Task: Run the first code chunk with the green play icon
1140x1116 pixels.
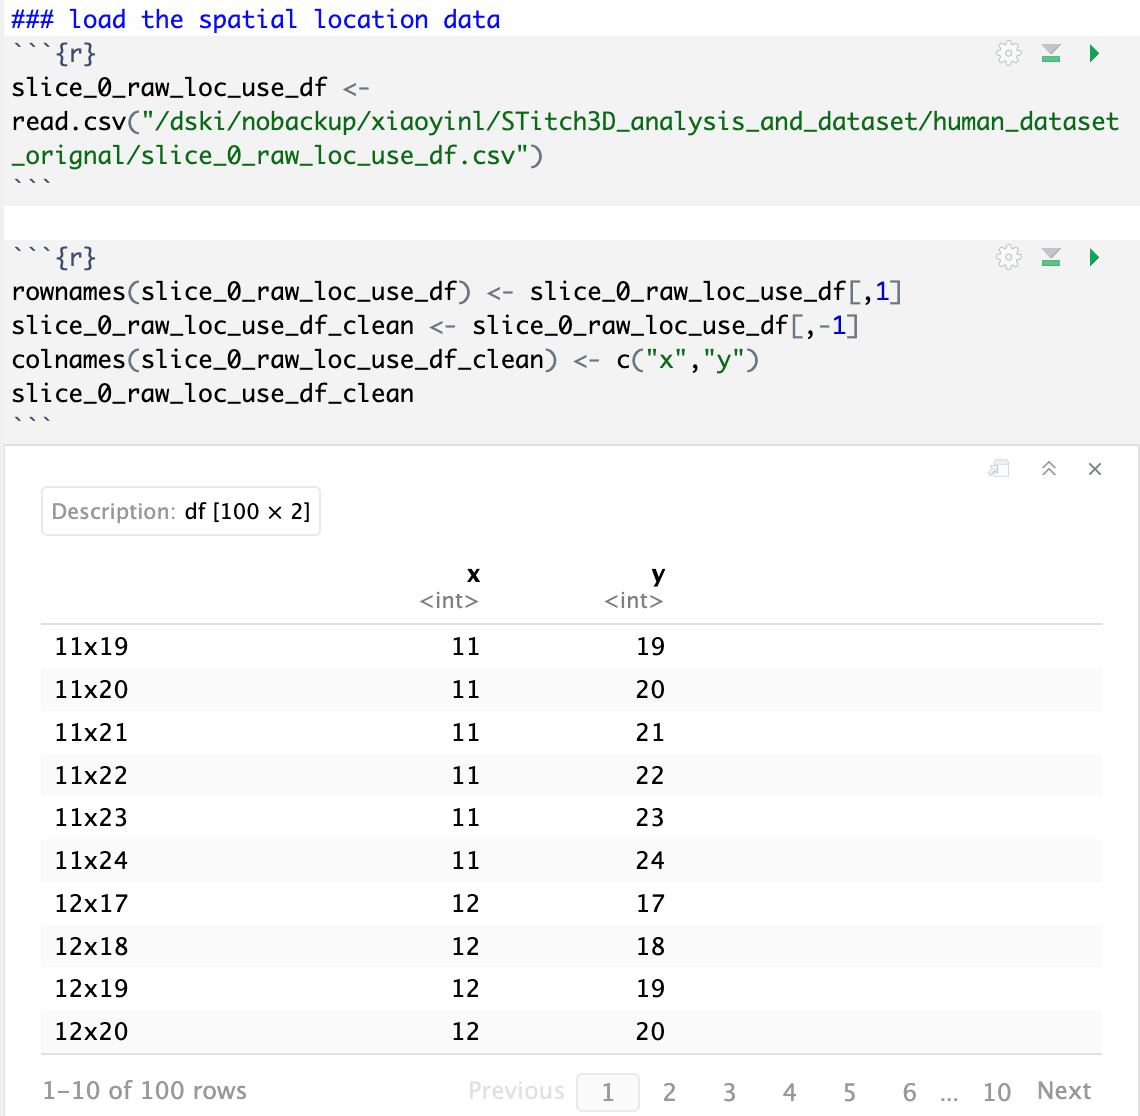Action: [x=1094, y=54]
